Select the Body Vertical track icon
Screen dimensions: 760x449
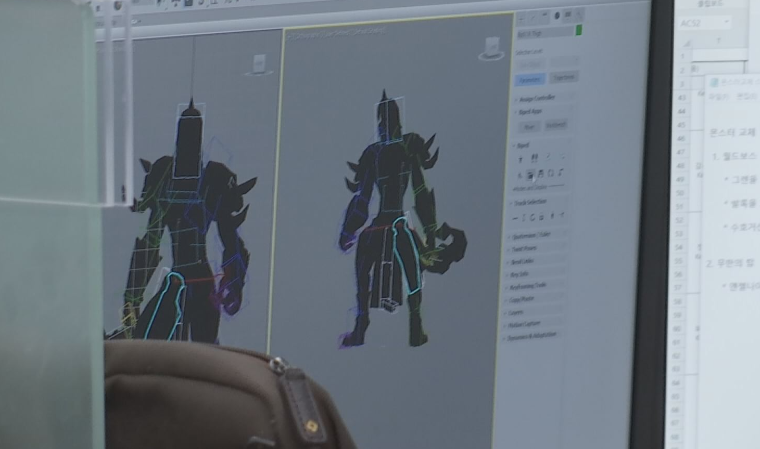[524, 218]
